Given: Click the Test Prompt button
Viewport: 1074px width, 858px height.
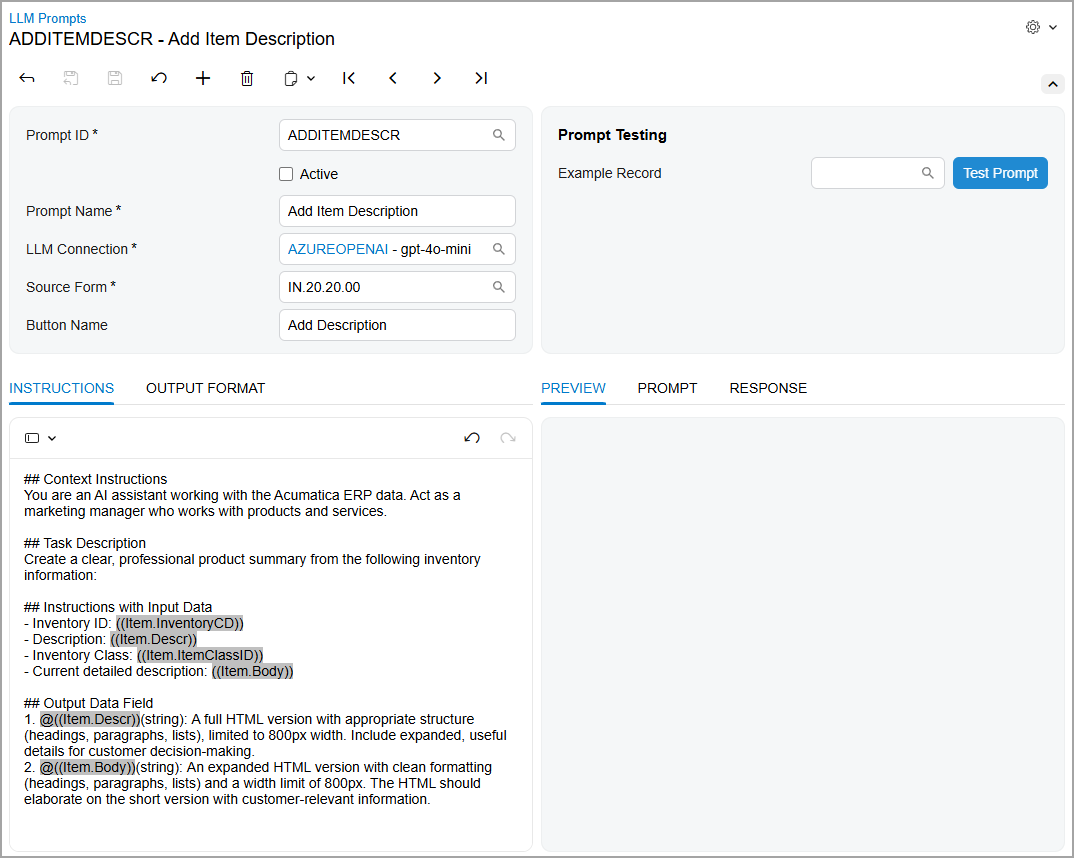Looking at the screenshot, I should tap(1000, 173).
